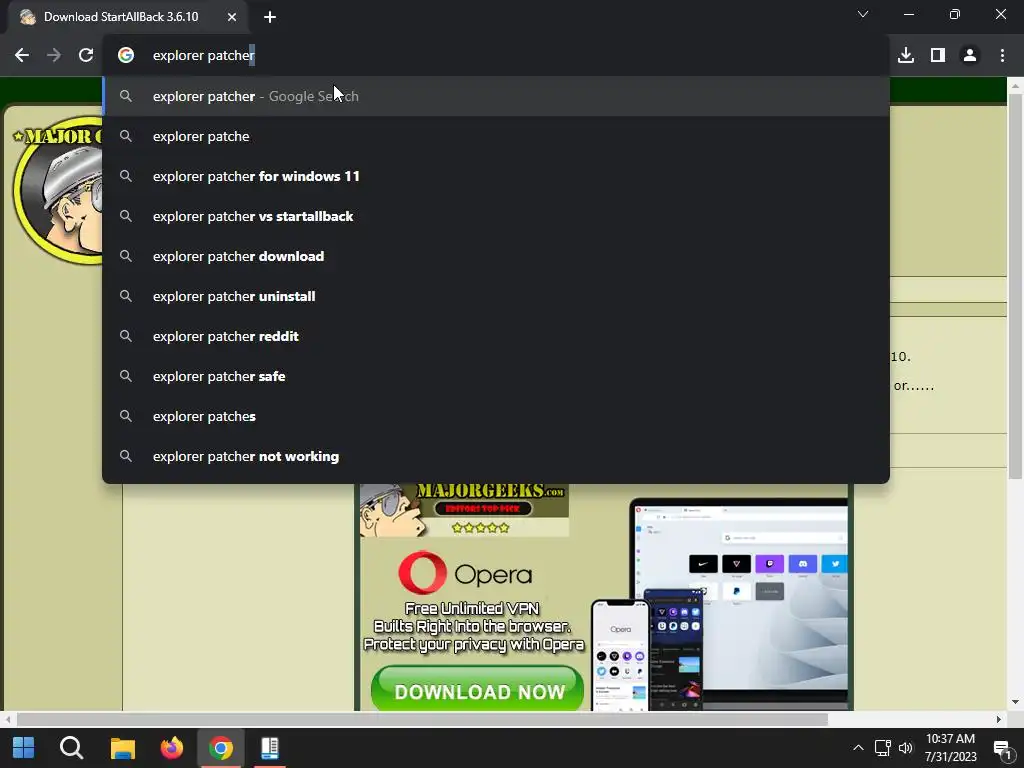Select 'explorer patcher safe' suggestion

pos(496,376)
